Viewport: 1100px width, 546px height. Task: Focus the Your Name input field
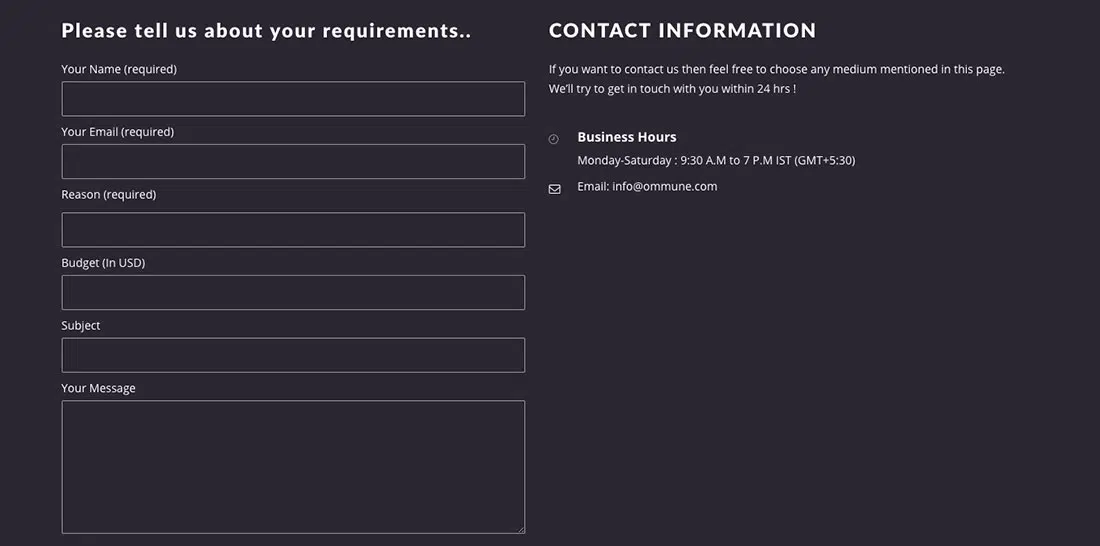[293, 99]
